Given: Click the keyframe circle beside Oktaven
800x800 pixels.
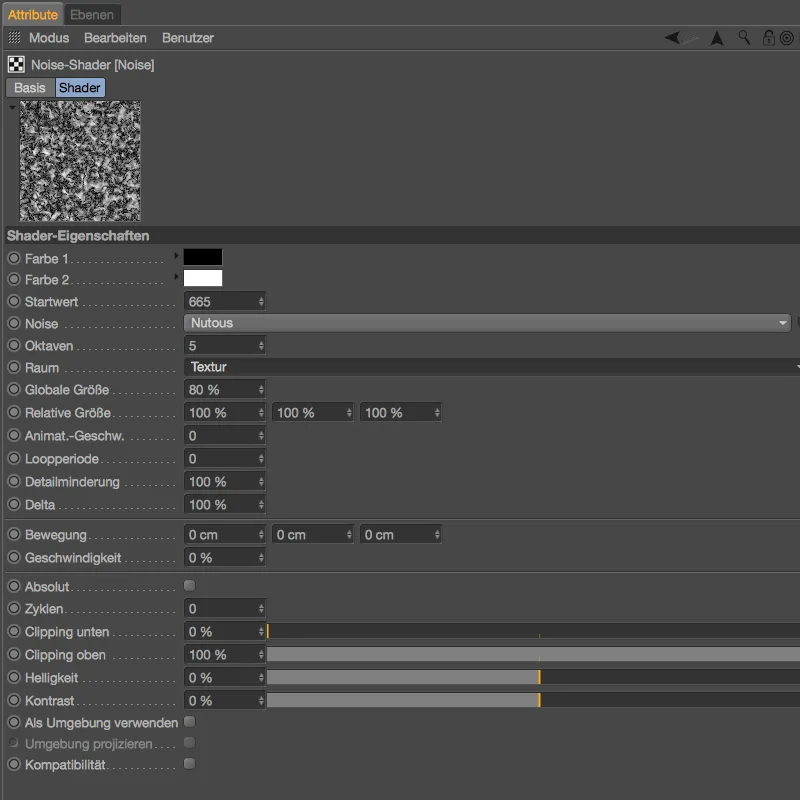Looking at the screenshot, I should pyautogui.click(x=14, y=345).
